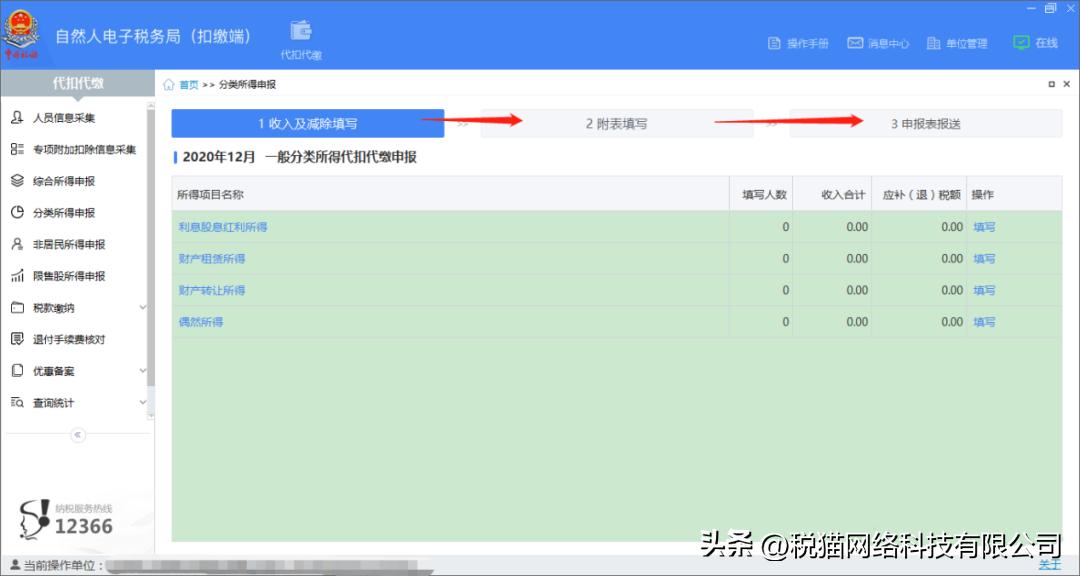Select 非居民所得申报 sidebar item
1080x576 pixels.
click(x=67, y=244)
